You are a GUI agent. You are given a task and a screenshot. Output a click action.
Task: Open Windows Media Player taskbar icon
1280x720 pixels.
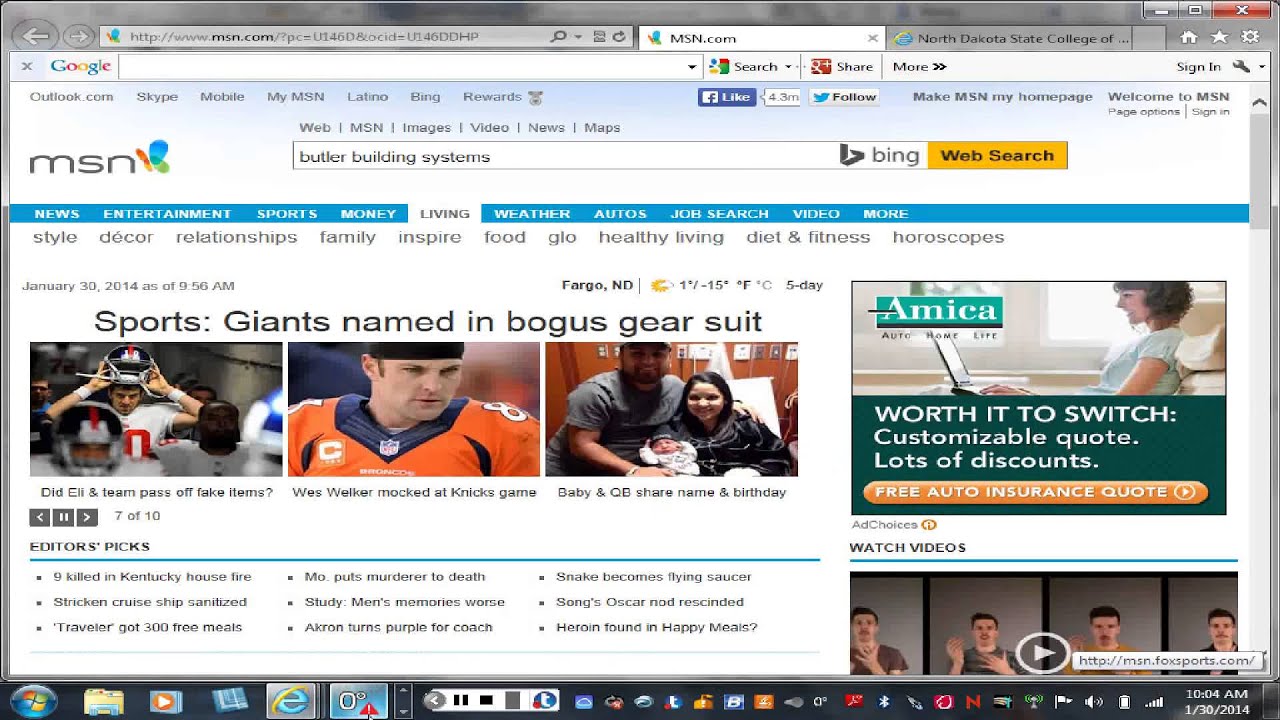point(167,701)
